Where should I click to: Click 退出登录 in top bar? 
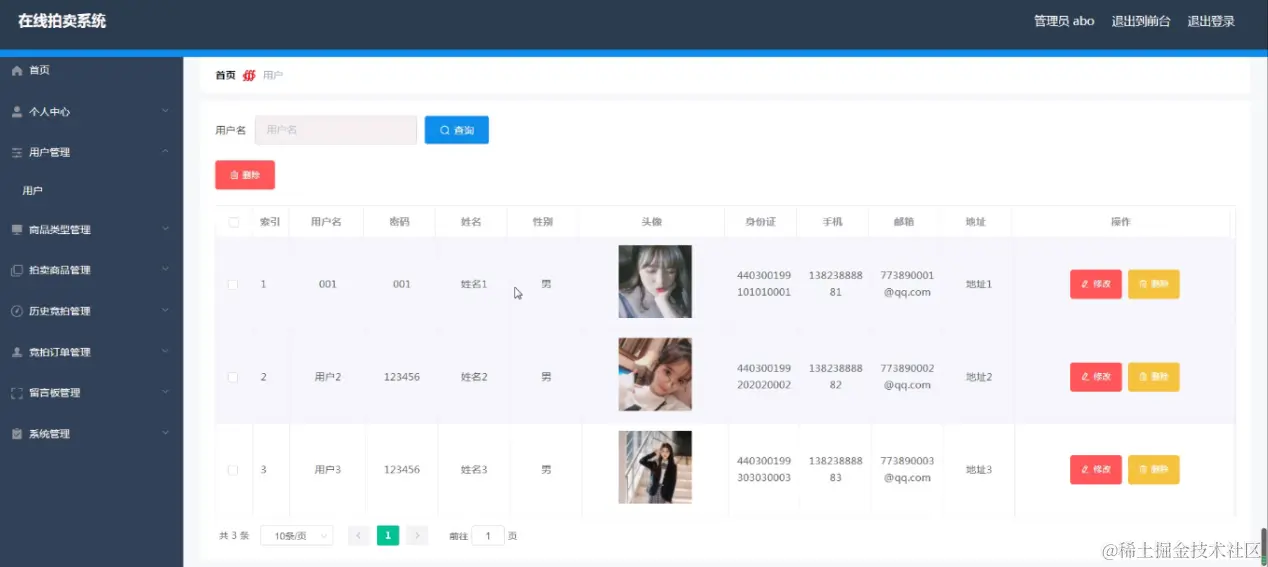tap(1211, 21)
